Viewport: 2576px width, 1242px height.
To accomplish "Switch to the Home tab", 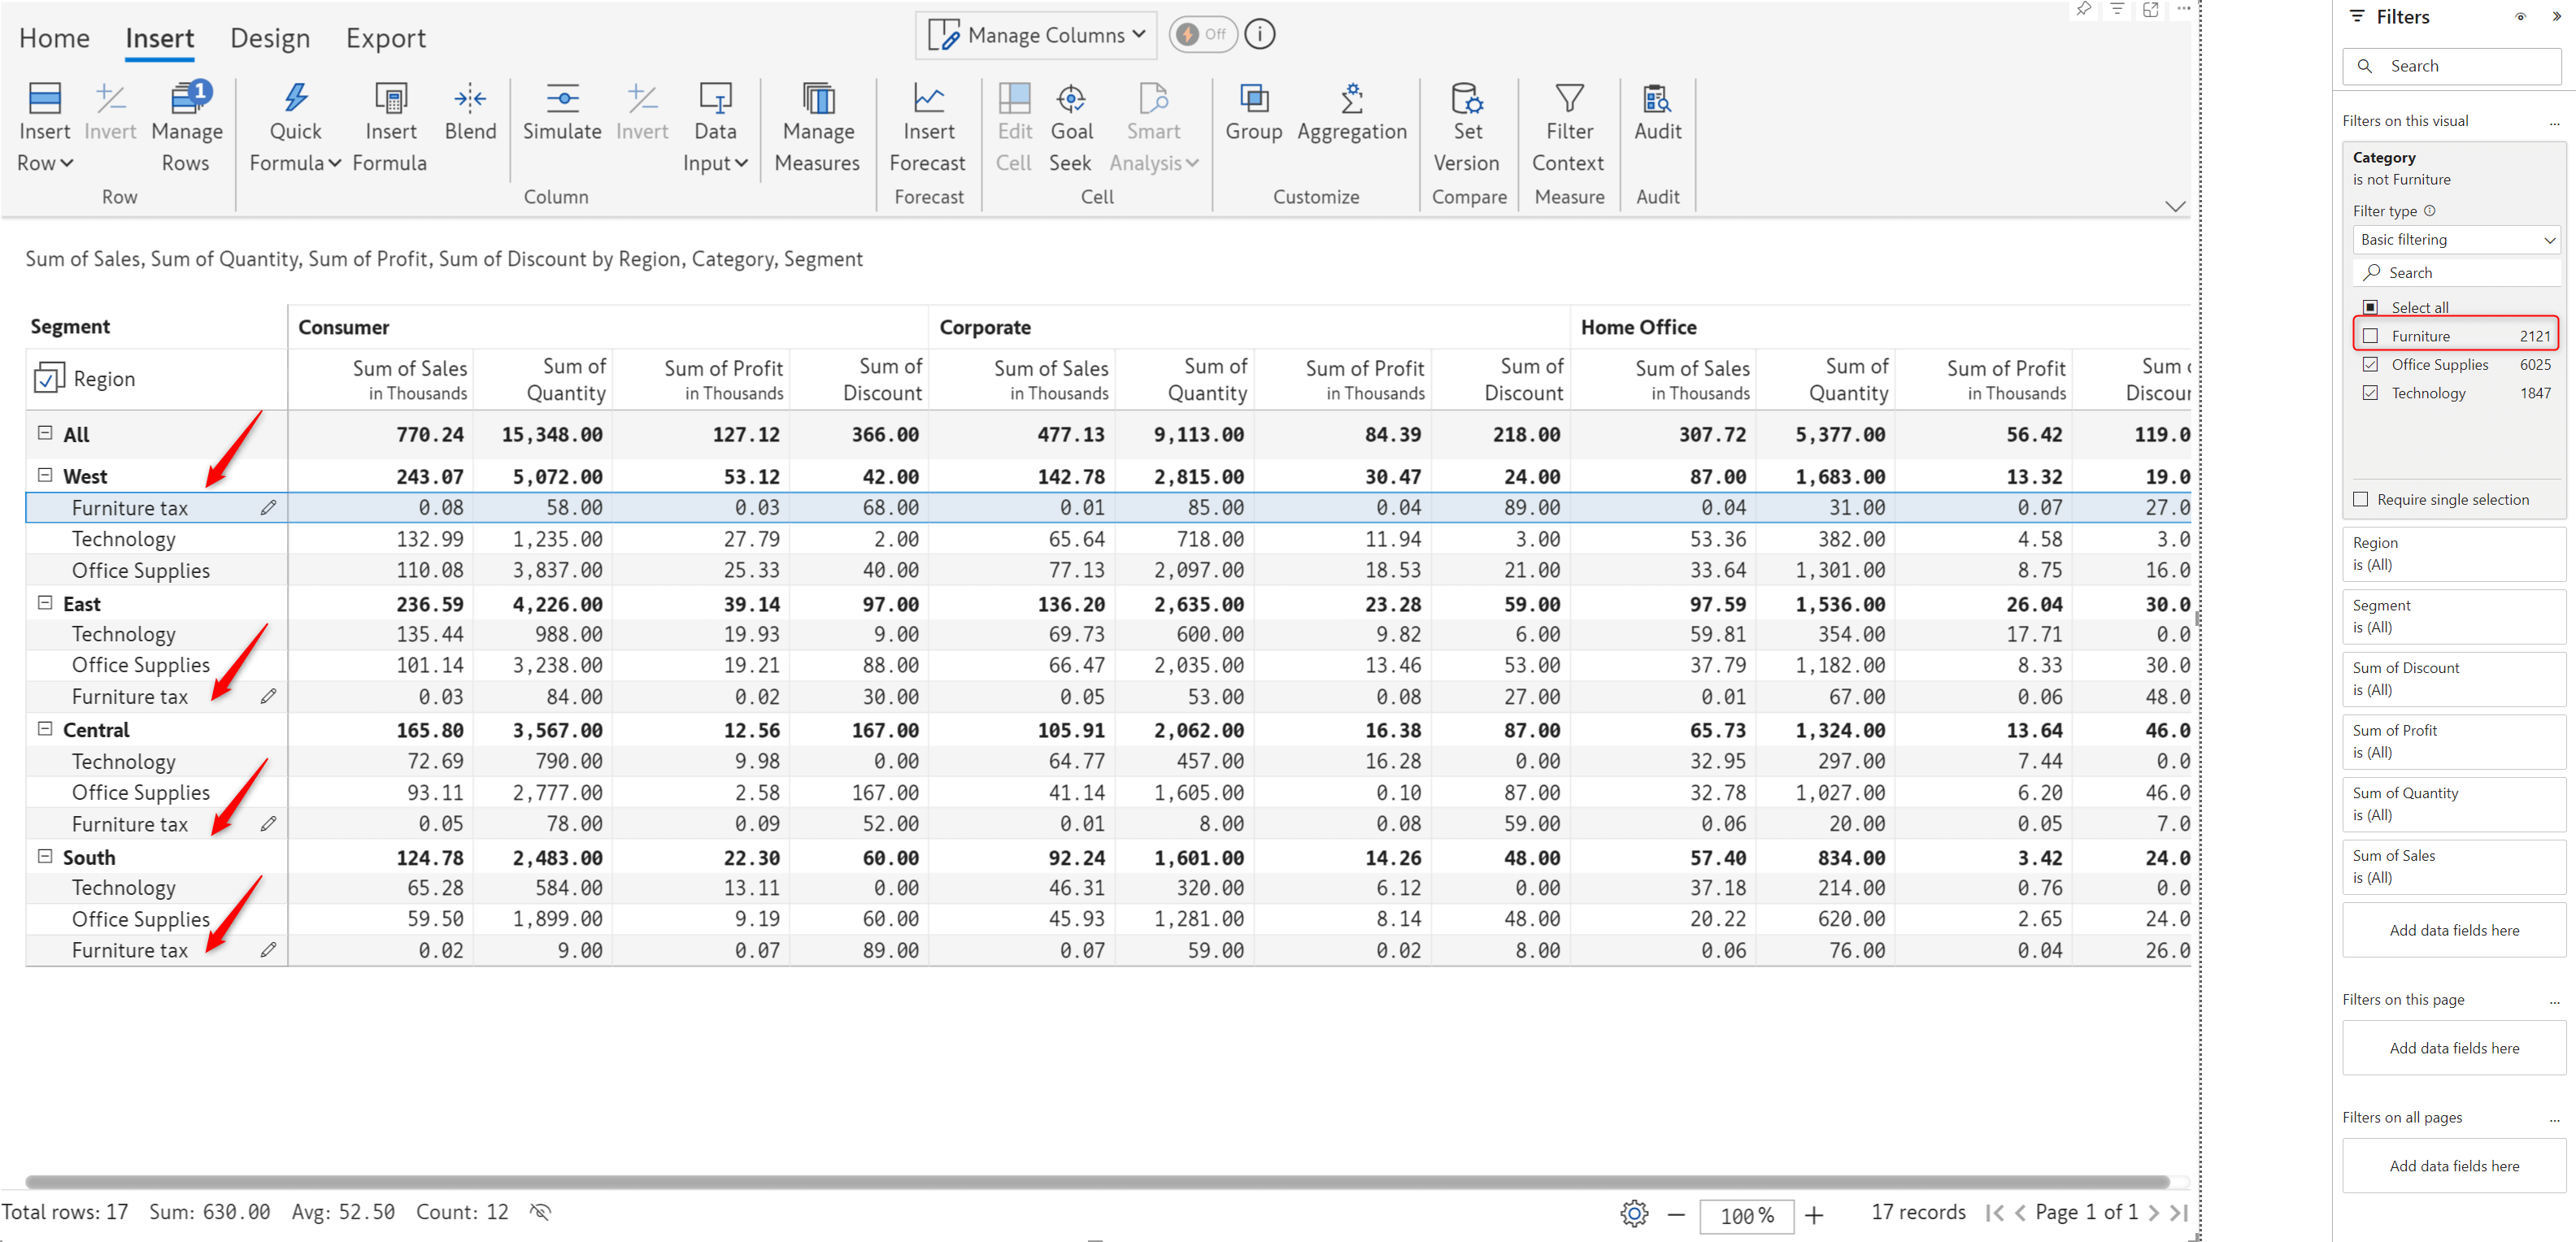I will [54, 38].
